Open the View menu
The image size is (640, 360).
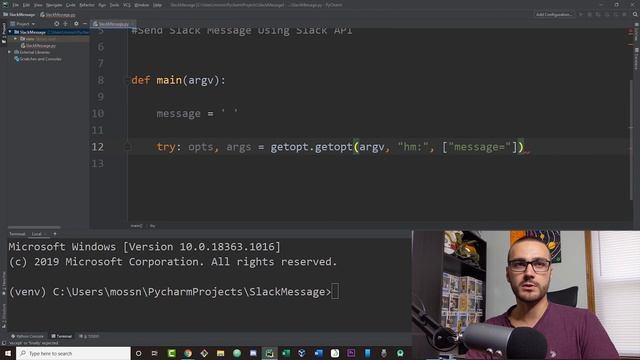(38, 5)
